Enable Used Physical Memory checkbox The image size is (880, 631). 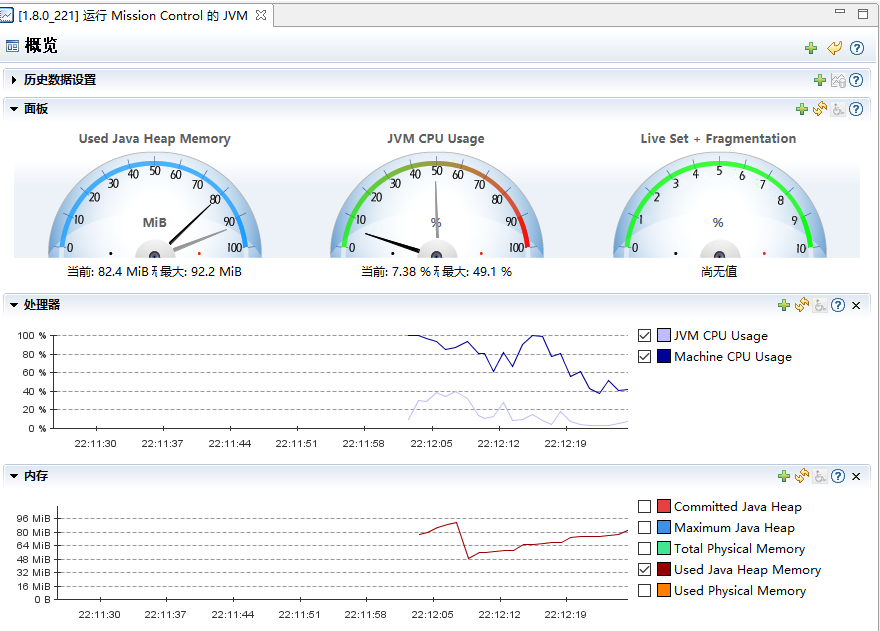pos(644,591)
